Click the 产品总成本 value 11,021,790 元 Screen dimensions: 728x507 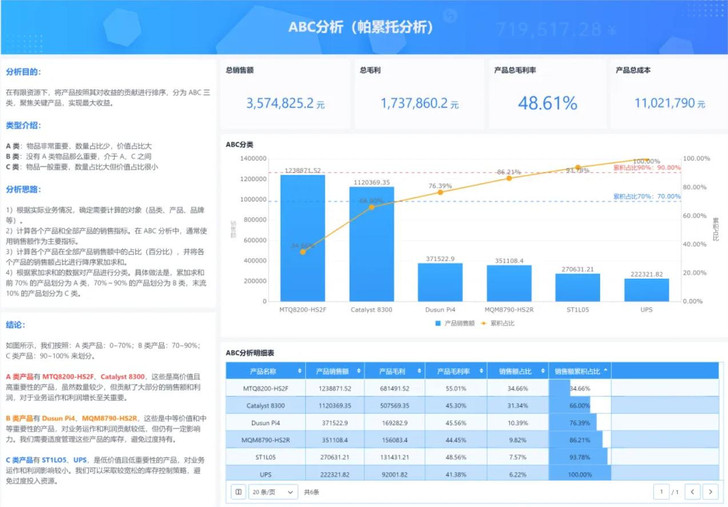pyautogui.click(x=670, y=103)
